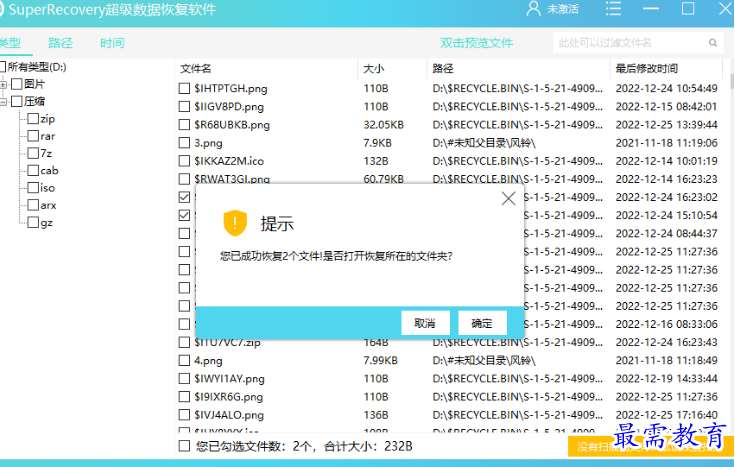Check the box for $IKKAZ2M.ico
Image resolution: width=735 pixels, height=467 pixels.
184,161
